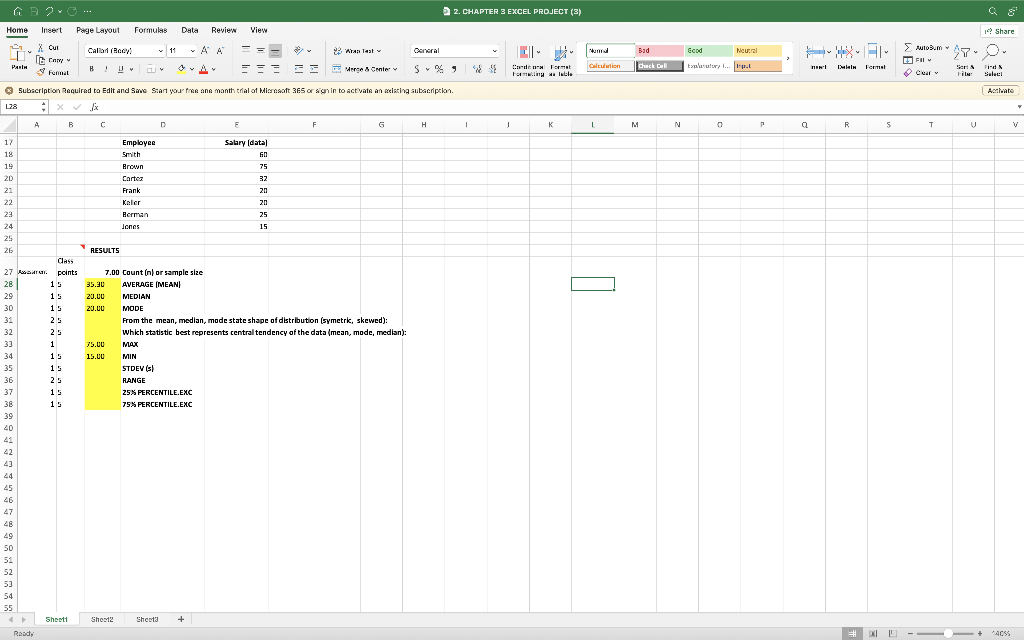Switch to the Formulas ribbon tab

point(150,30)
